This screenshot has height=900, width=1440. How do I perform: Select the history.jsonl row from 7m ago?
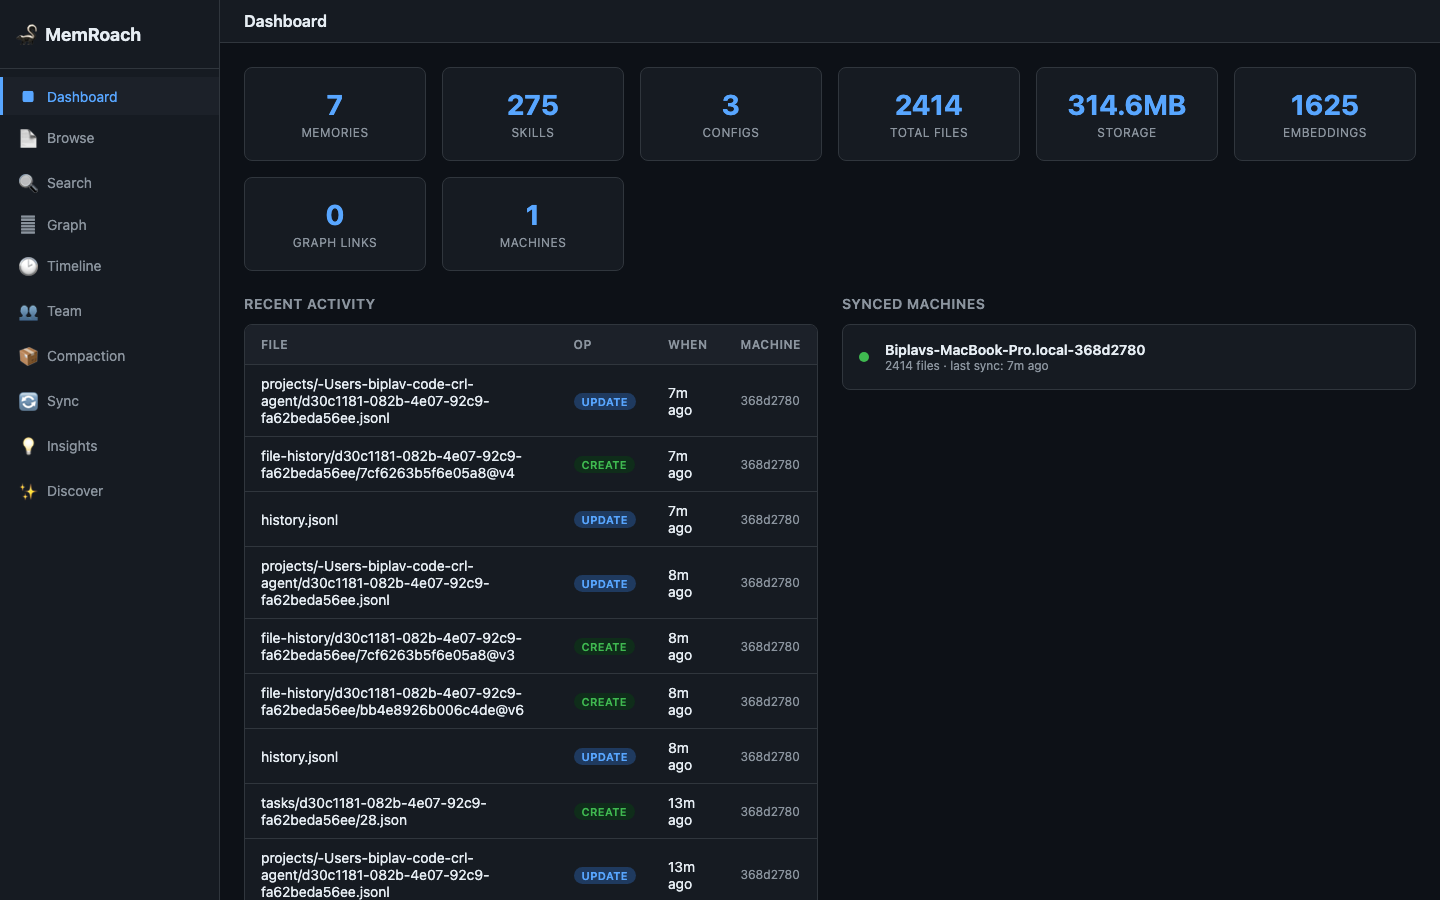tap(531, 520)
